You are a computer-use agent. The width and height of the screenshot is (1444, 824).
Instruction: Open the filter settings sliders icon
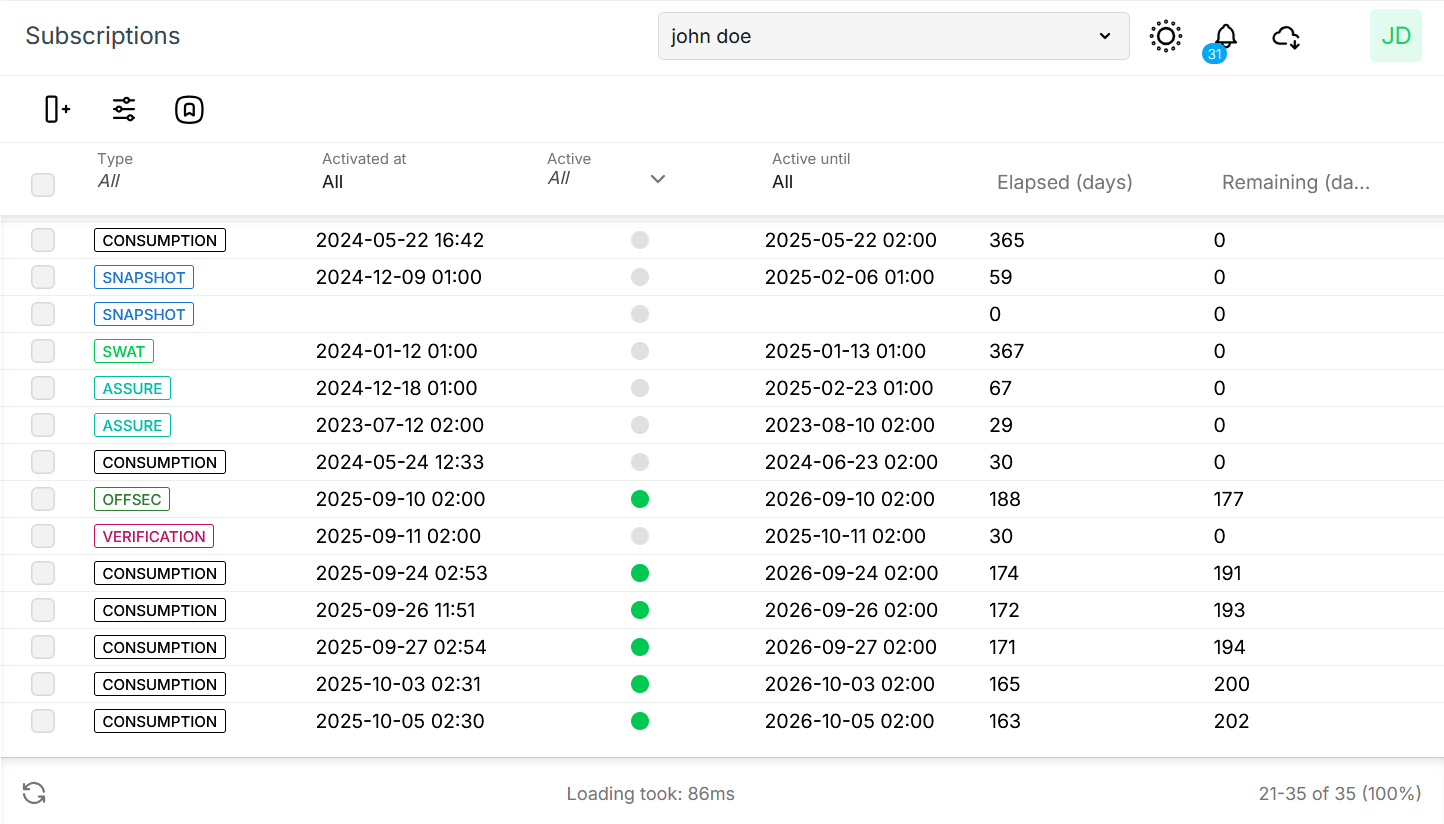pyautogui.click(x=123, y=109)
